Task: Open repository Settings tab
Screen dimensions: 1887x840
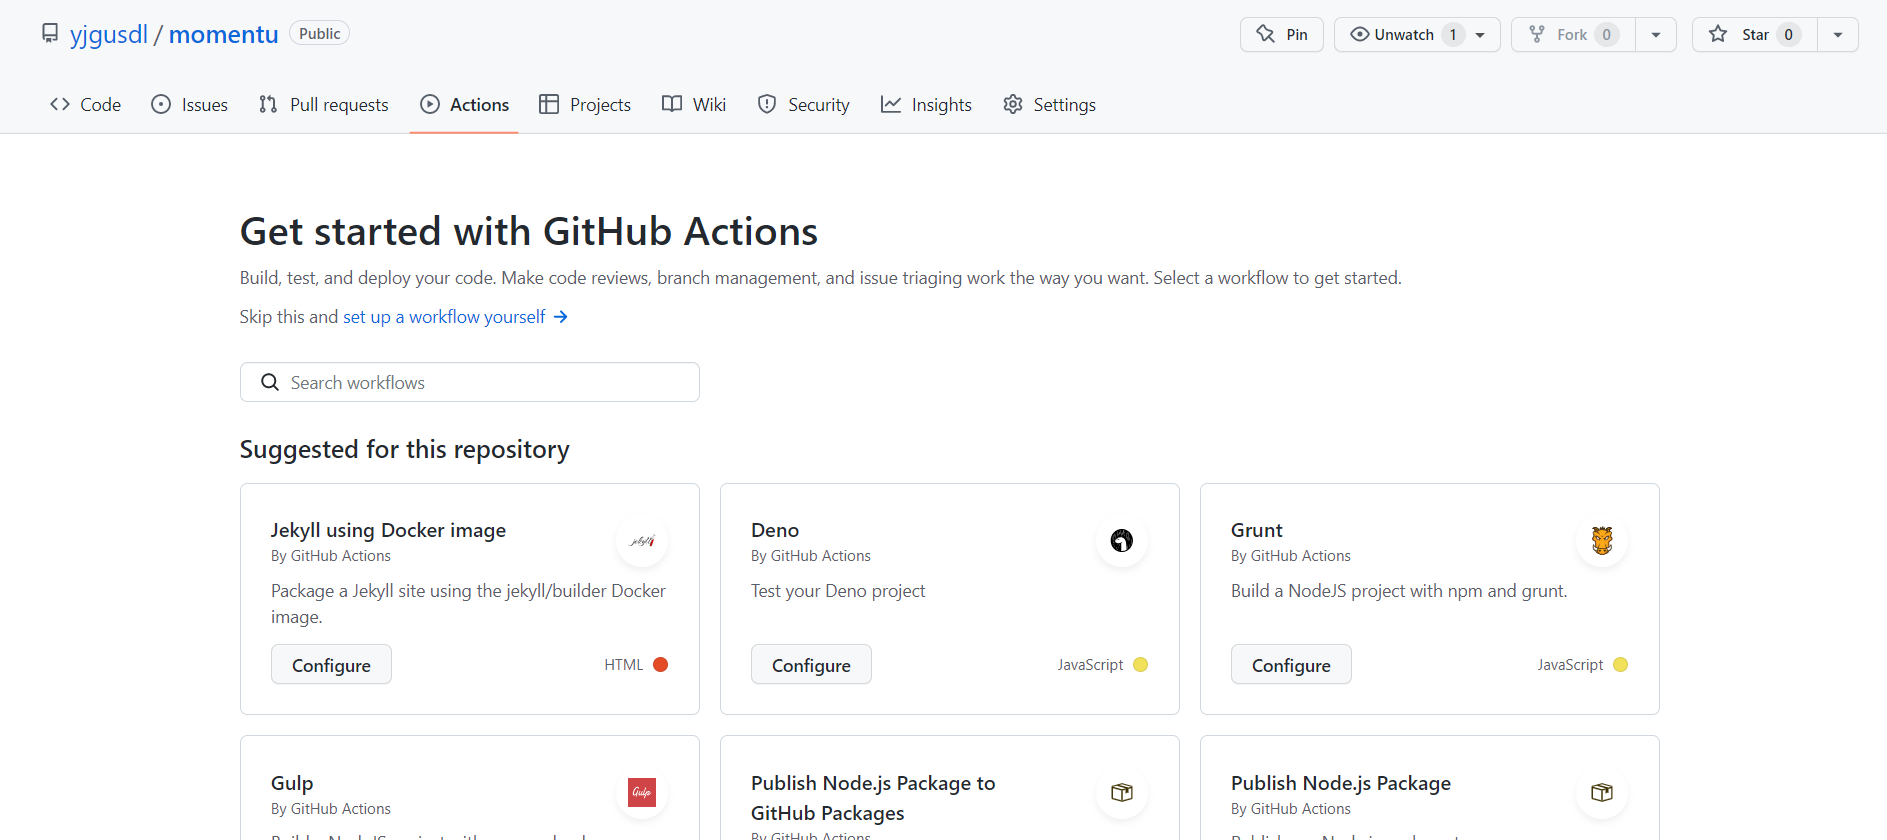Action: [x=1049, y=104]
